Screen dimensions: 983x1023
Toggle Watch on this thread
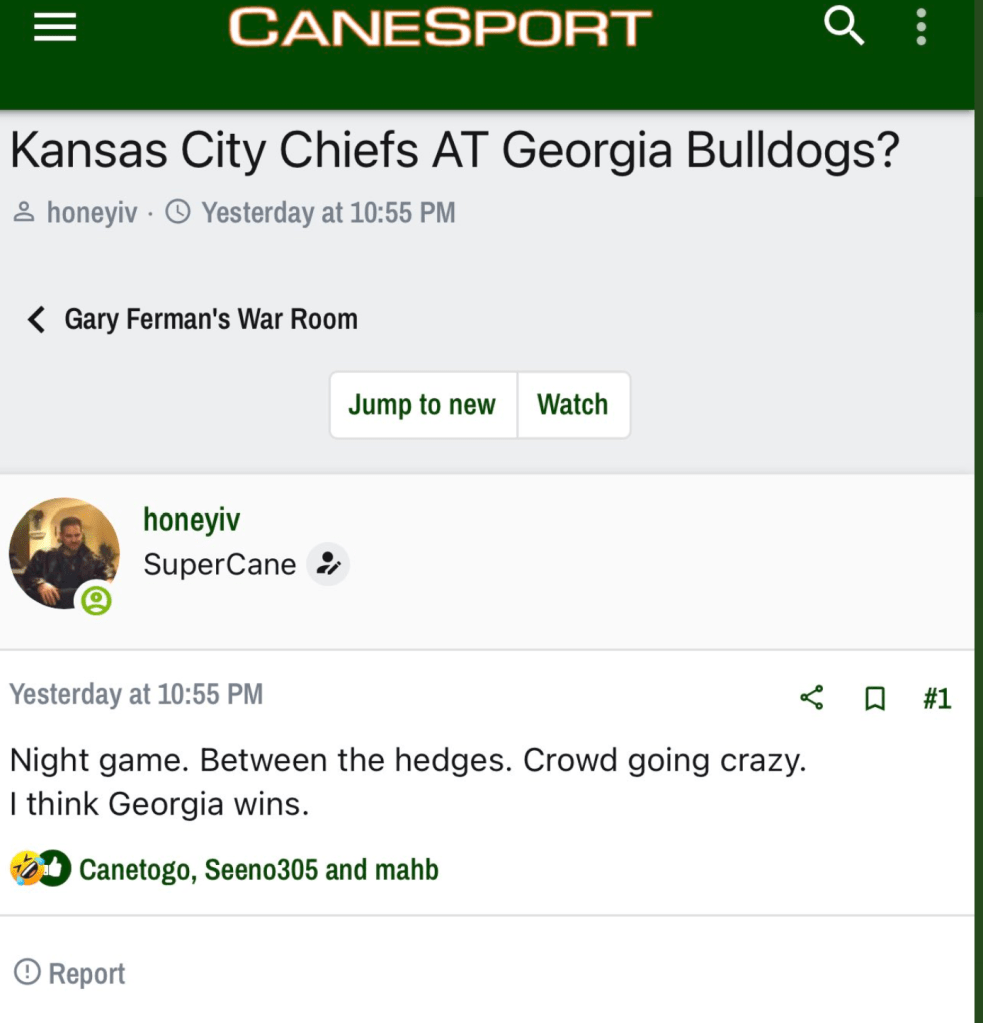pyautogui.click(x=572, y=405)
